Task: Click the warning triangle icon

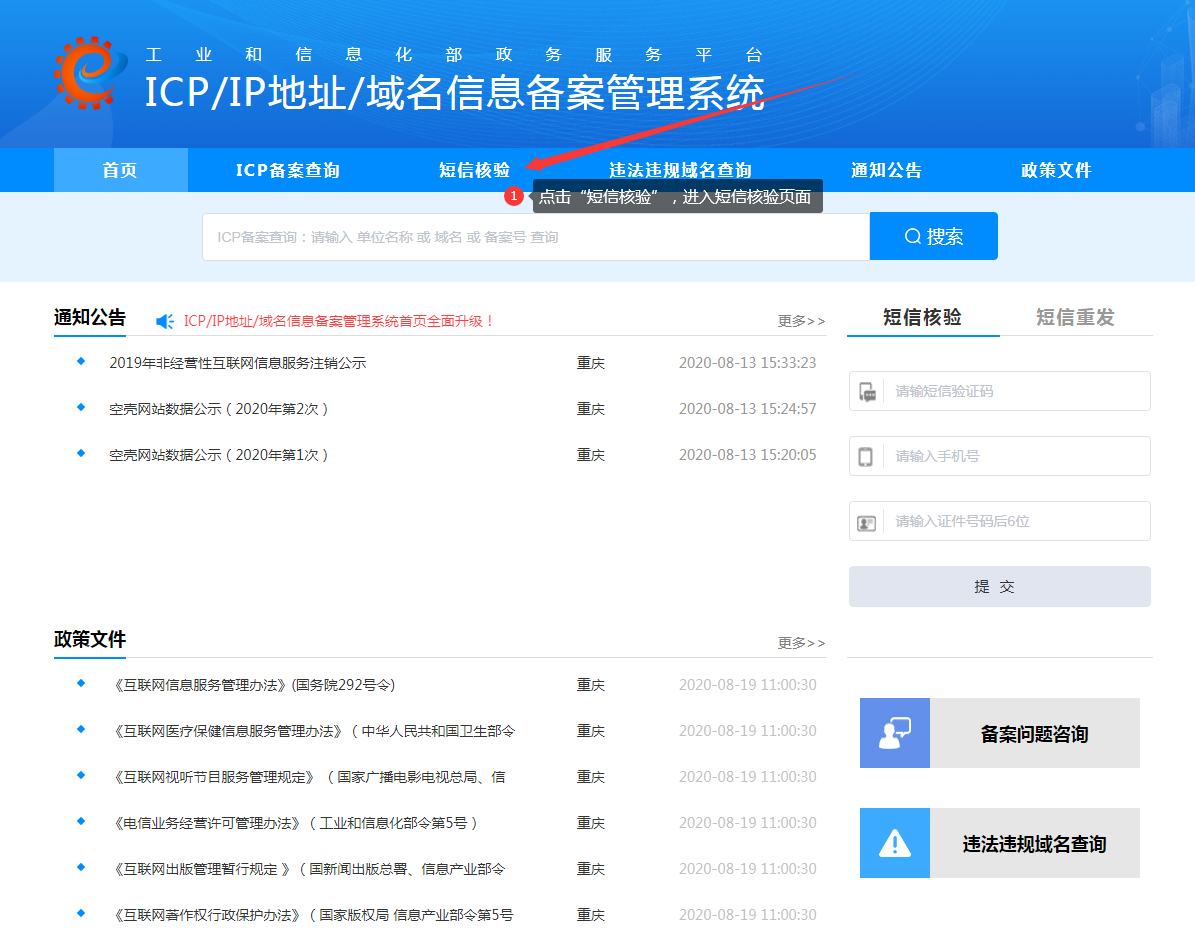Action: point(894,843)
